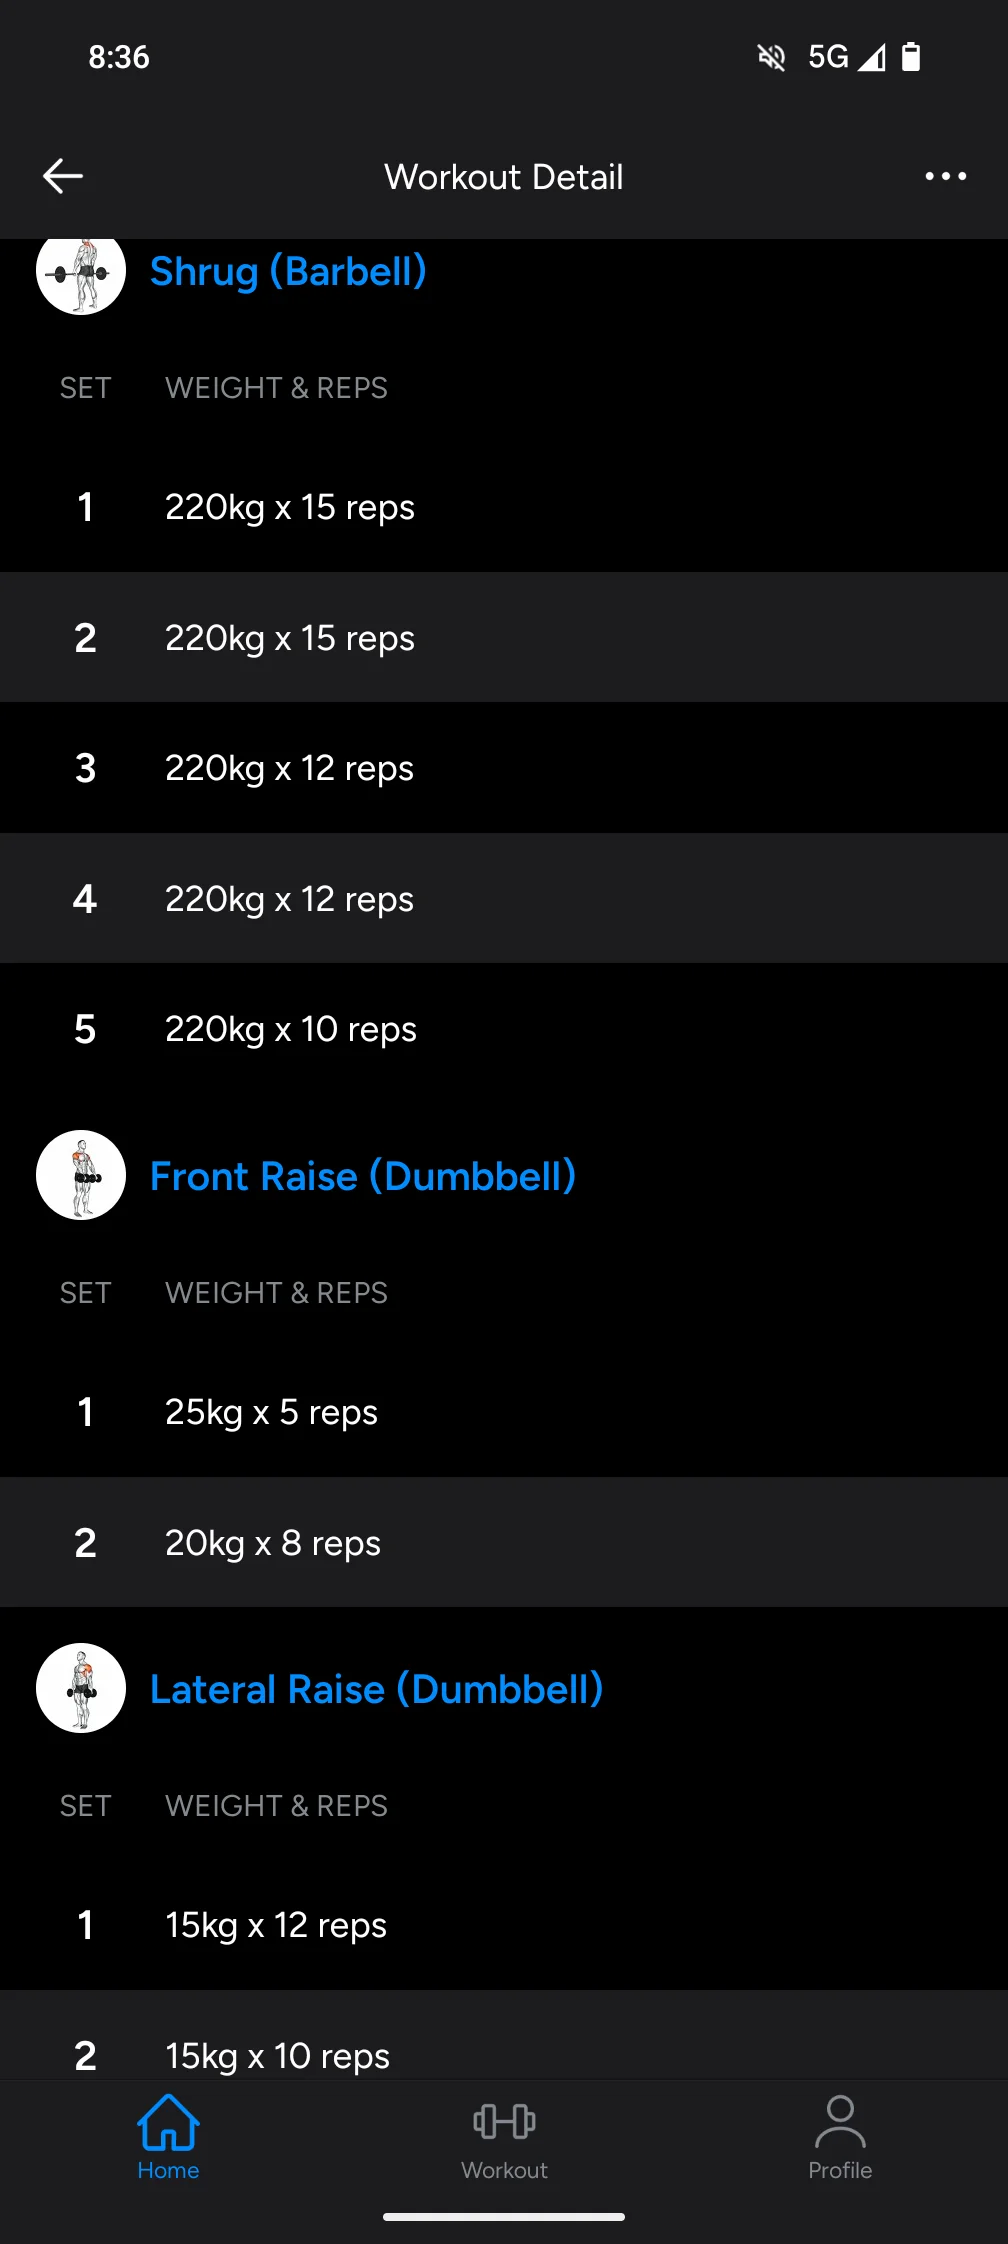Tap the back arrow icon
Image resolution: width=1008 pixels, height=2244 pixels.
click(x=63, y=176)
